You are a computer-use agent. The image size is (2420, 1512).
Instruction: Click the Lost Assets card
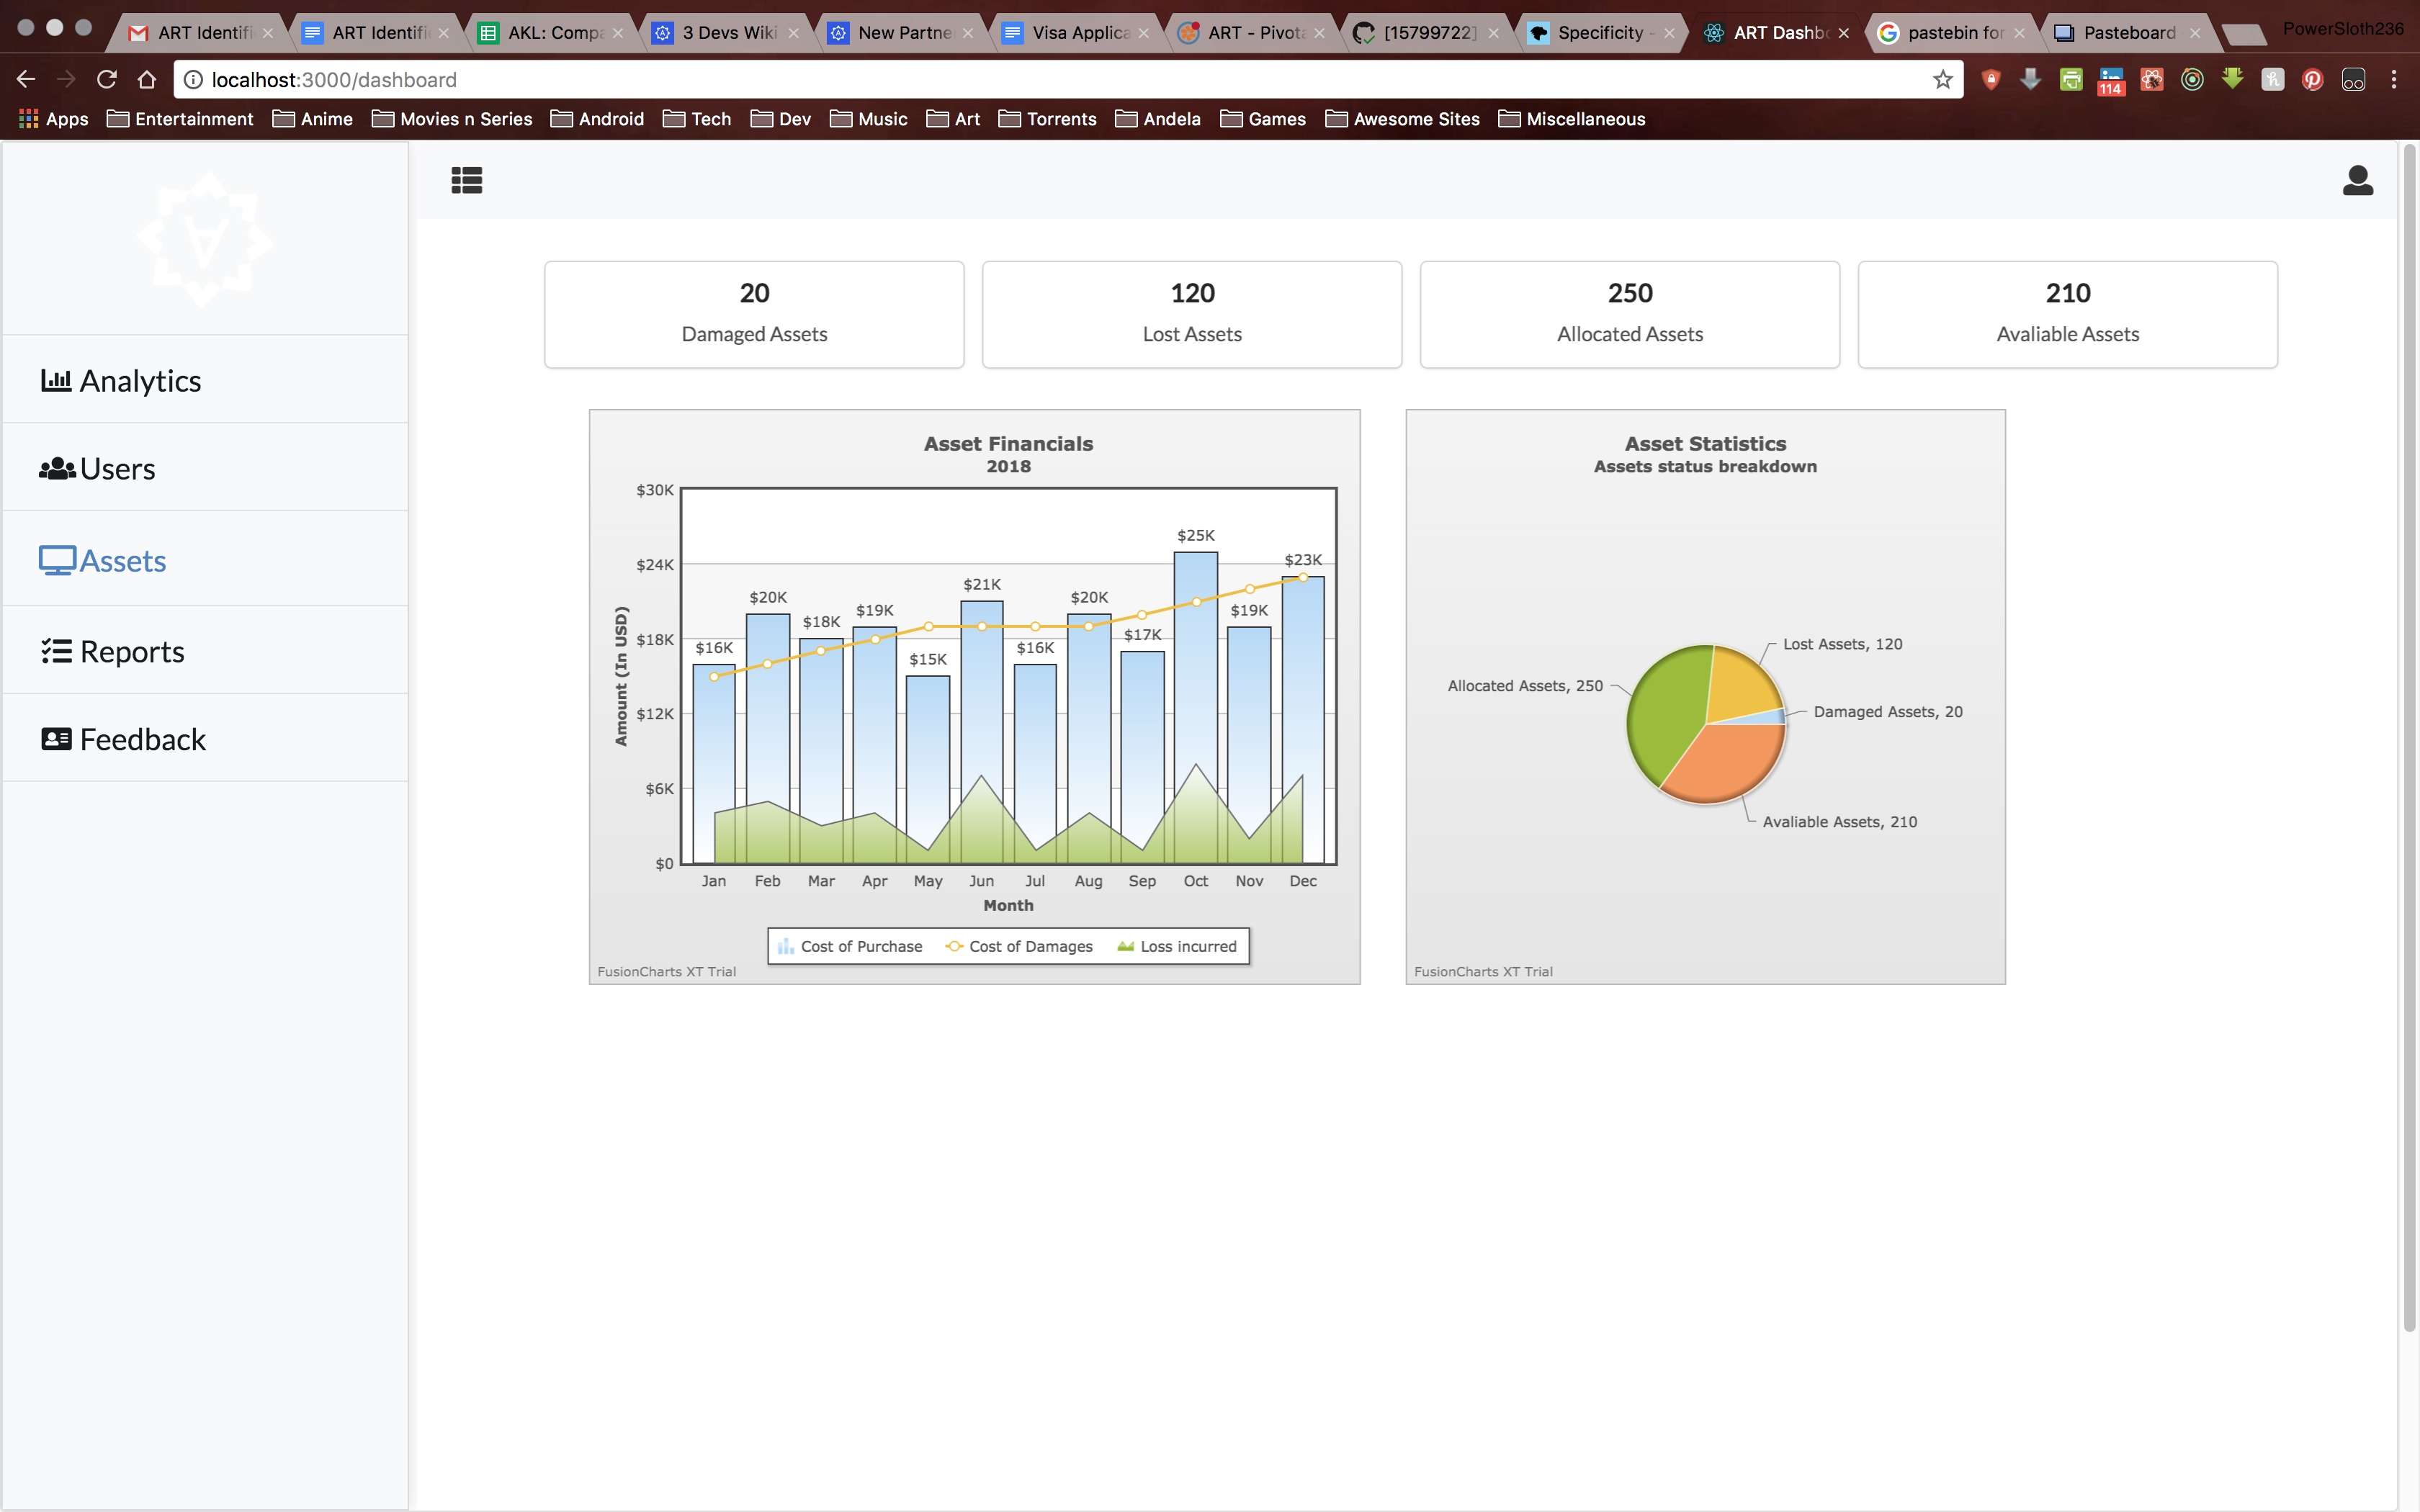point(1192,314)
